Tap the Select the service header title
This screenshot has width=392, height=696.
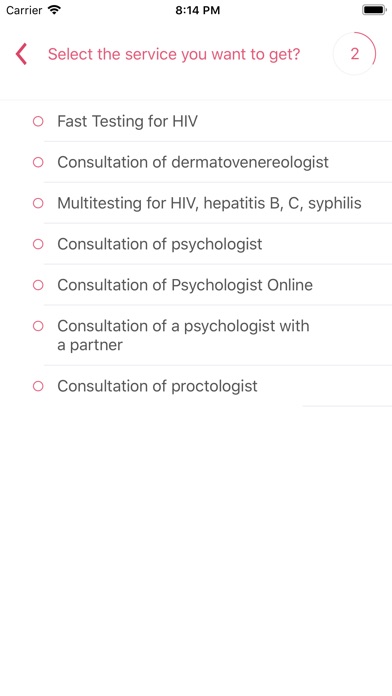[174, 54]
